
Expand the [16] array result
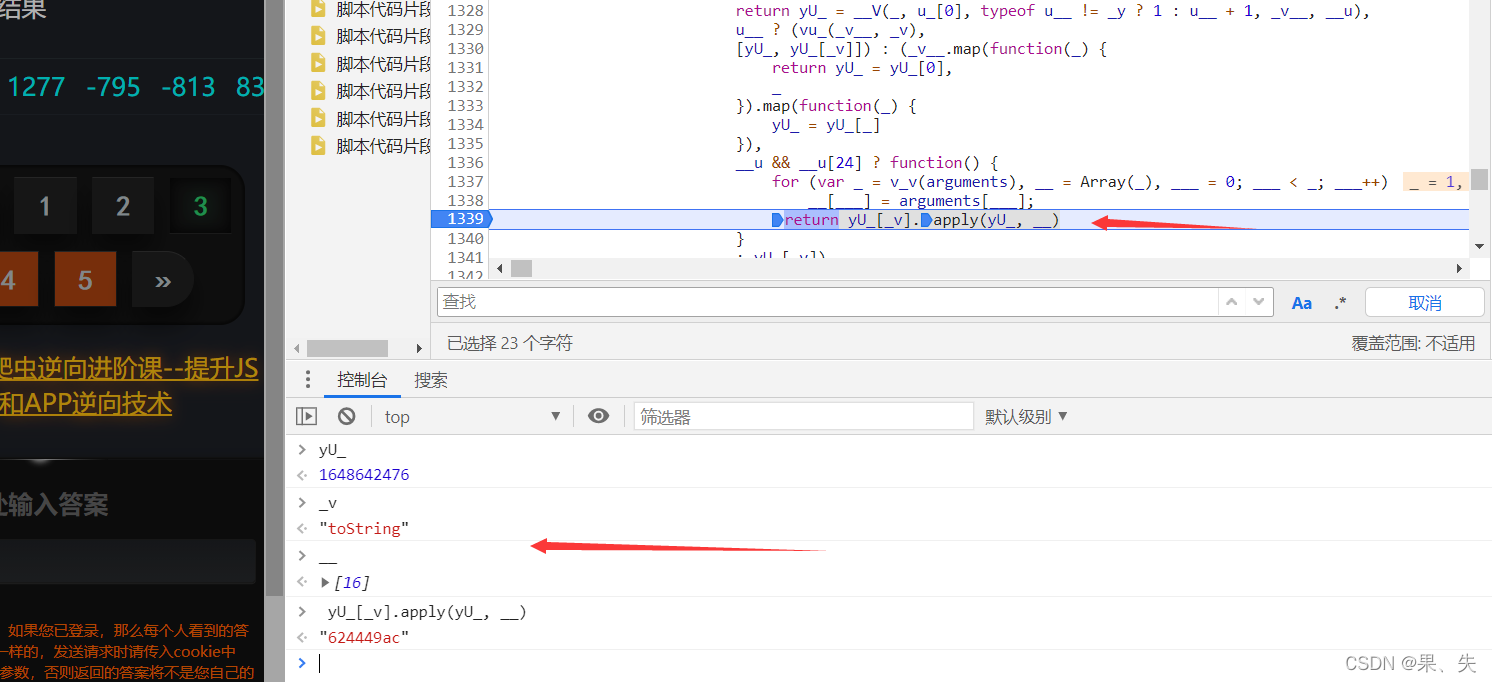(x=325, y=582)
